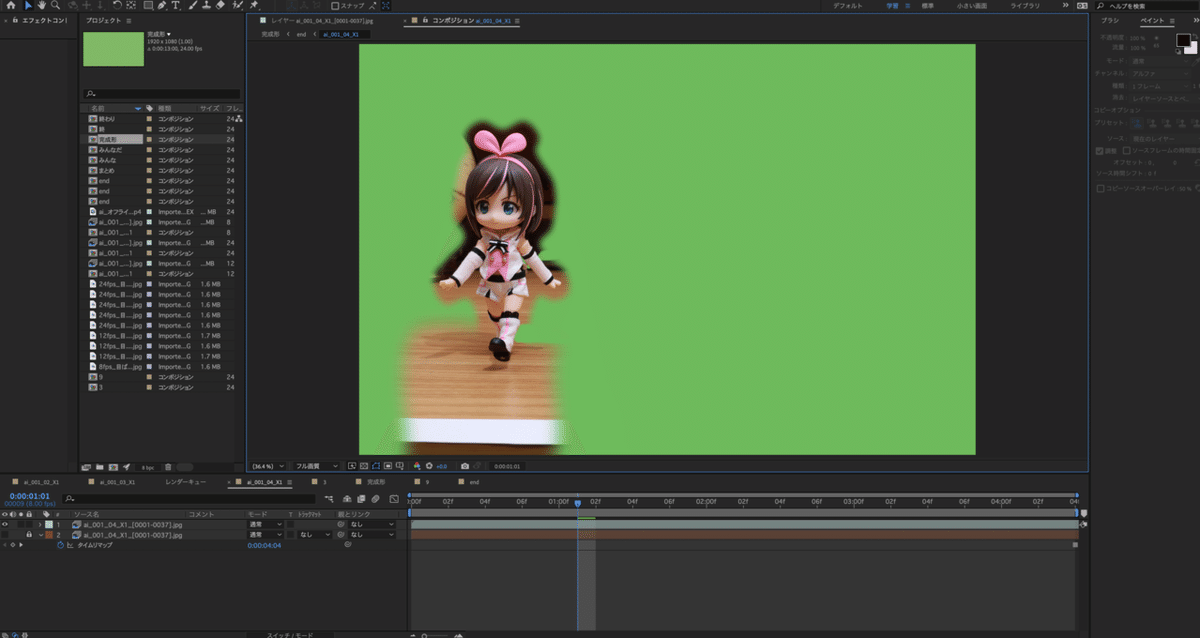This screenshot has height=638, width=1200.
Task: Click the first clone preset icon
Action: [x=1139, y=124]
